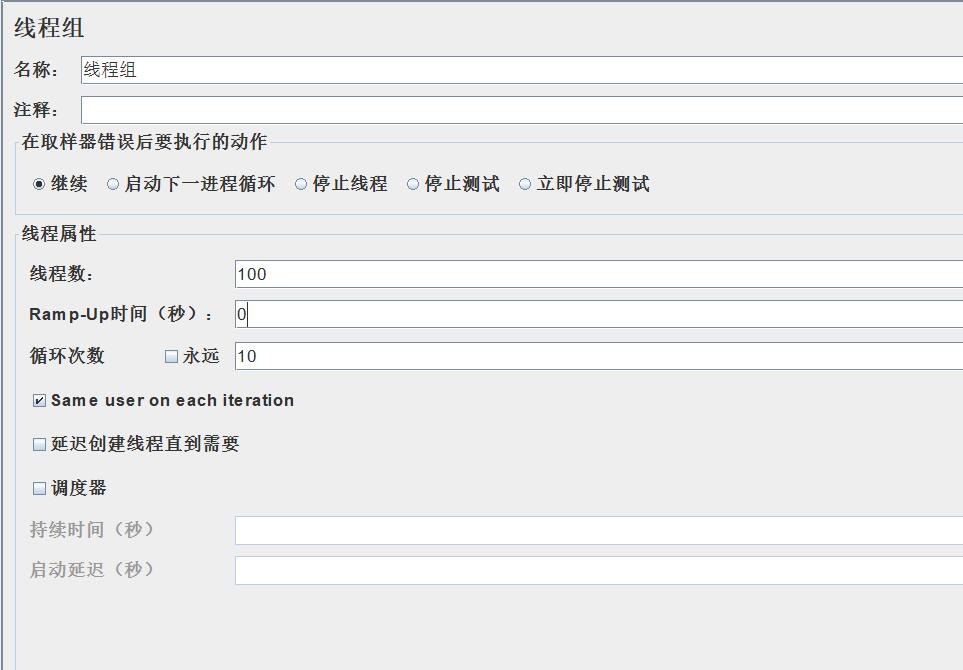Click the 名称 name field
This screenshot has height=670, width=963.
tap(522, 70)
